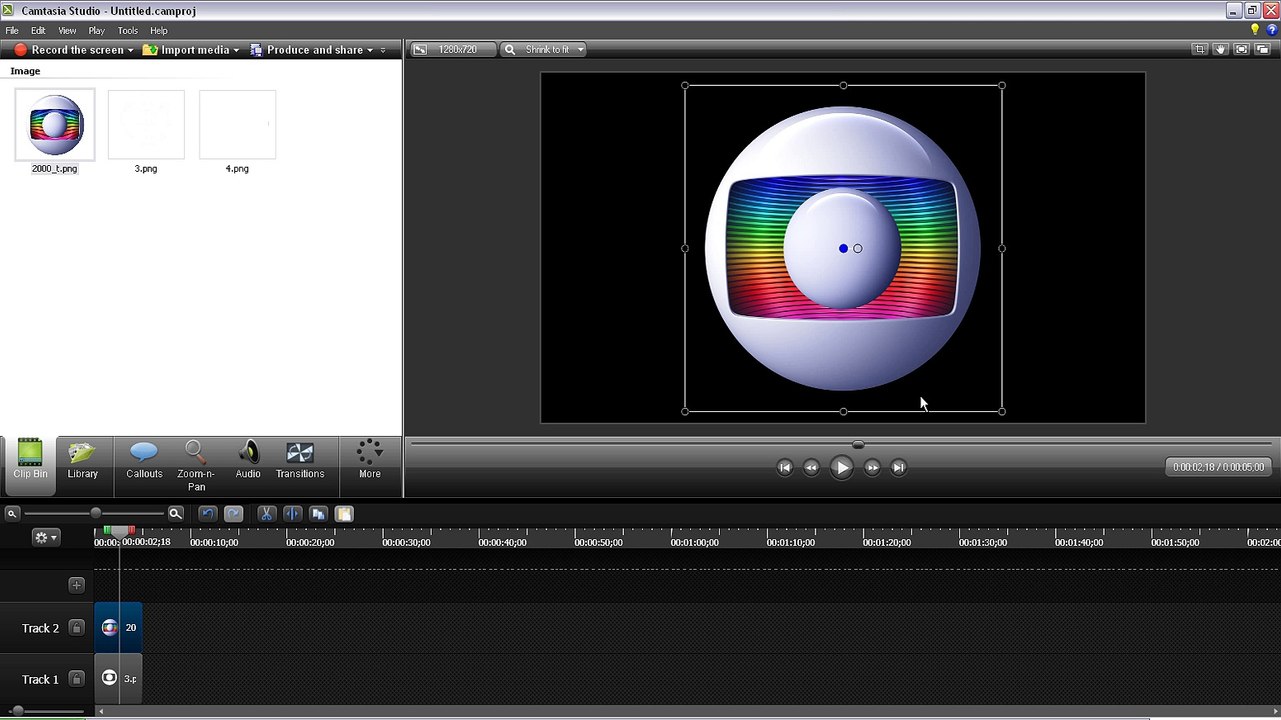The width and height of the screenshot is (1281, 720).
Task: Select the 3.png clip on Track 1
Action: point(118,678)
